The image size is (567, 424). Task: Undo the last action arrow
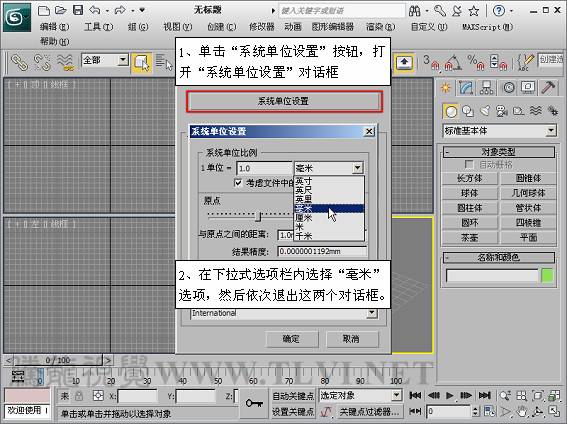(95, 10)
